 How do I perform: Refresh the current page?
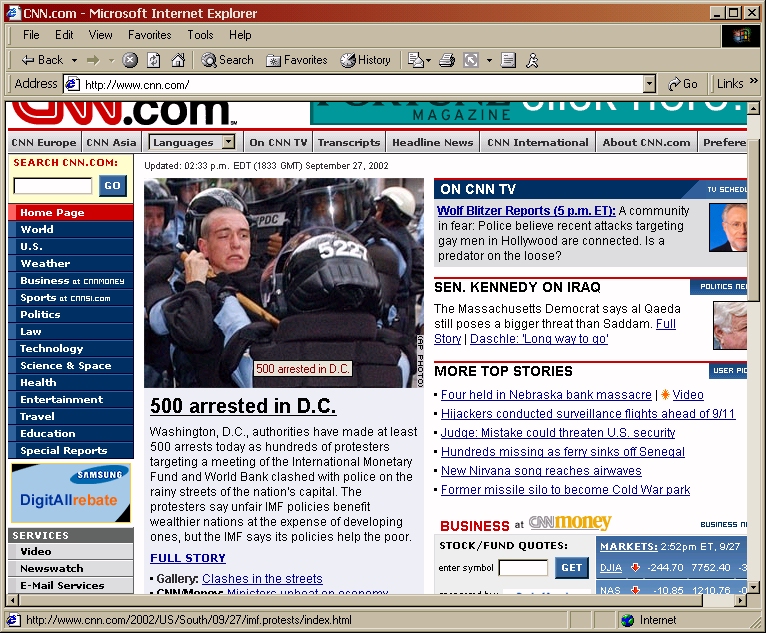coord(154,60)
